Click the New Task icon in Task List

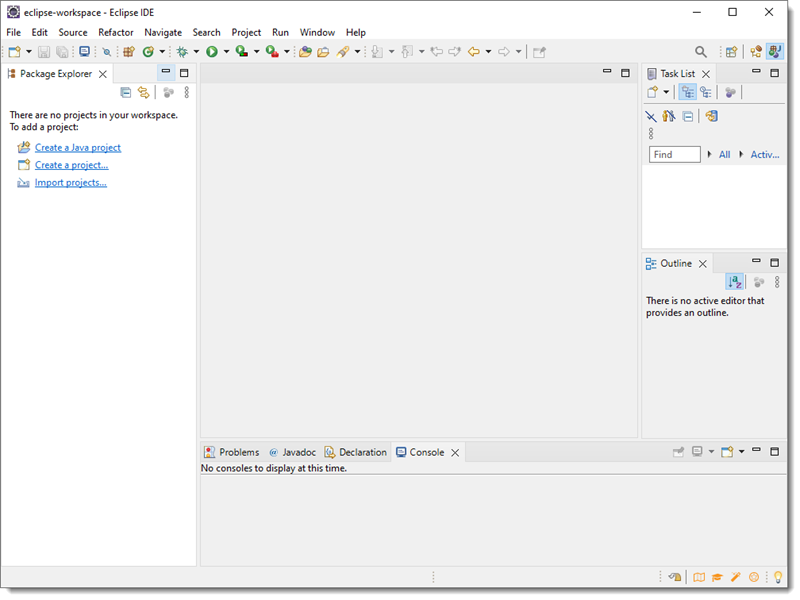click(652, 92)
